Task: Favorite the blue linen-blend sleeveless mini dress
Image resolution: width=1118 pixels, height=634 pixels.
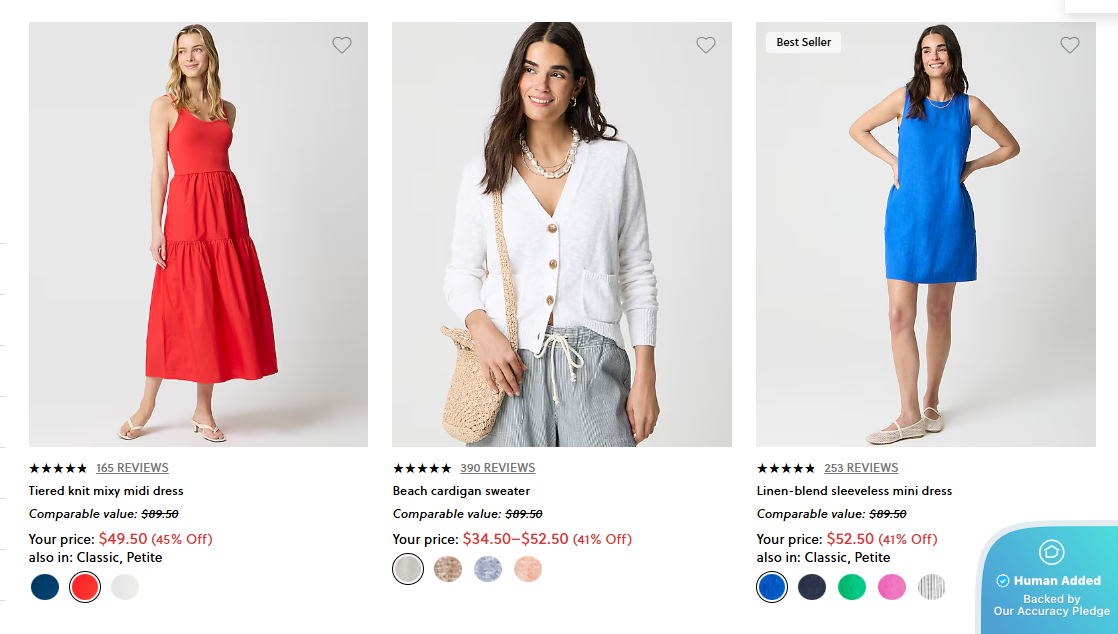Action: [x=1069, y=45]
